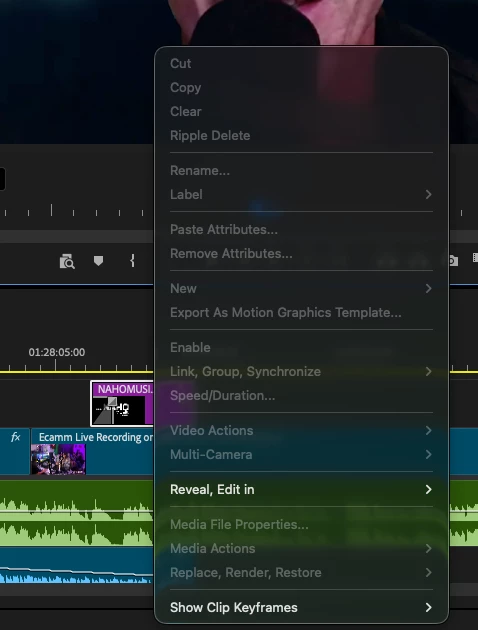Image resolution: width=478 pixels, height=630 pixels.
Task: Choose Speed/Duration... menu entry
Action: (x=223, y=395)
